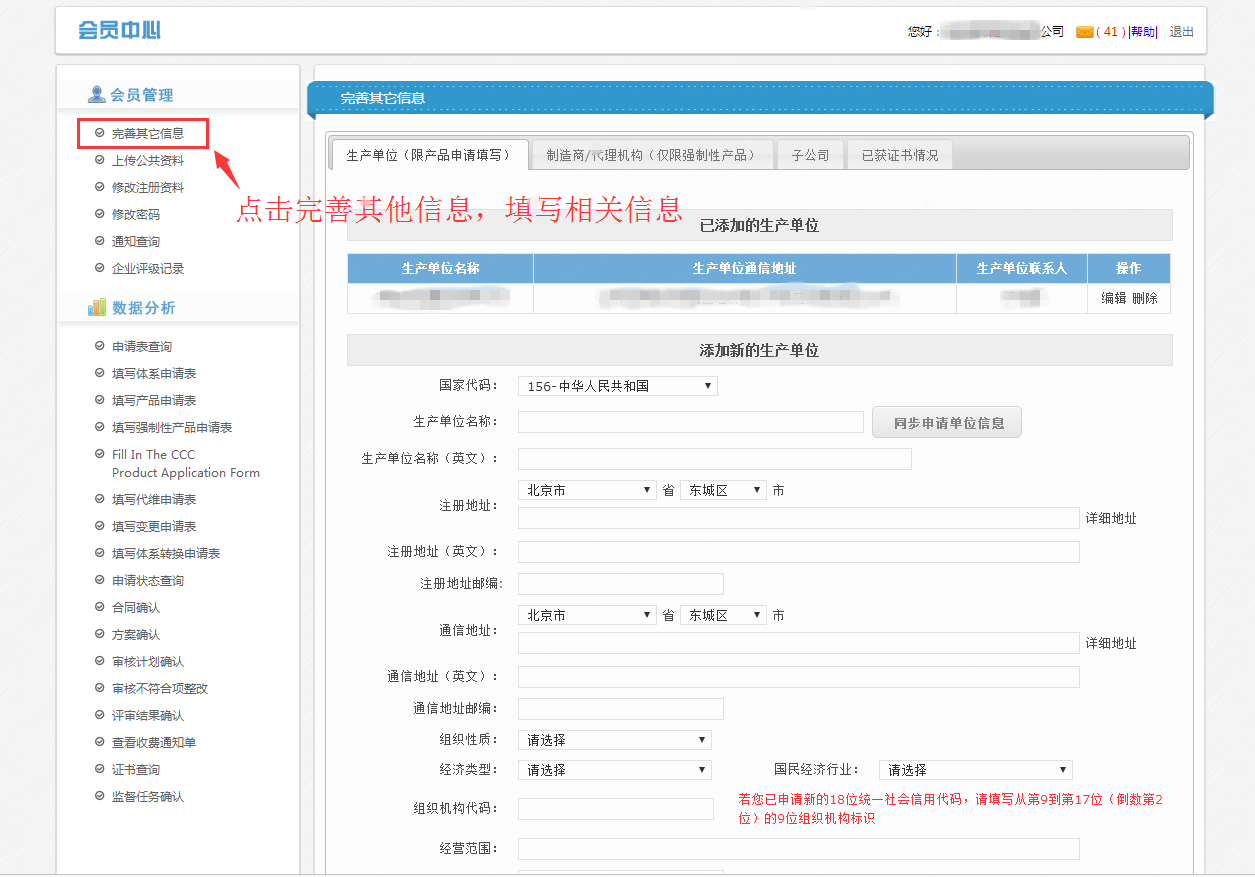Image resolution: width=1255 pixels, height=877 pixels.
Task: Click bullet icon beside 修改密码
Action: click(x=99, y=214)
